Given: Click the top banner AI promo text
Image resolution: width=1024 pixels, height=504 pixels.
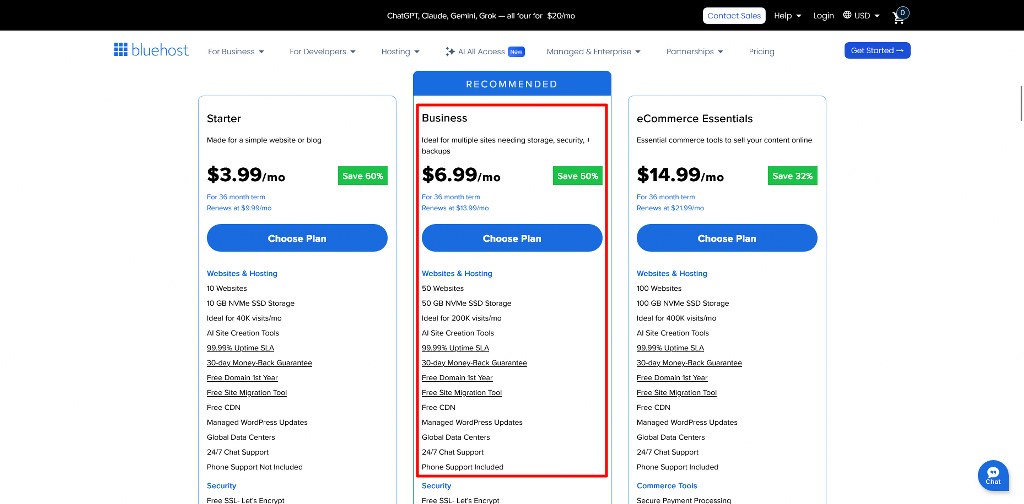Looking at the screenshot, I should 481,16.
